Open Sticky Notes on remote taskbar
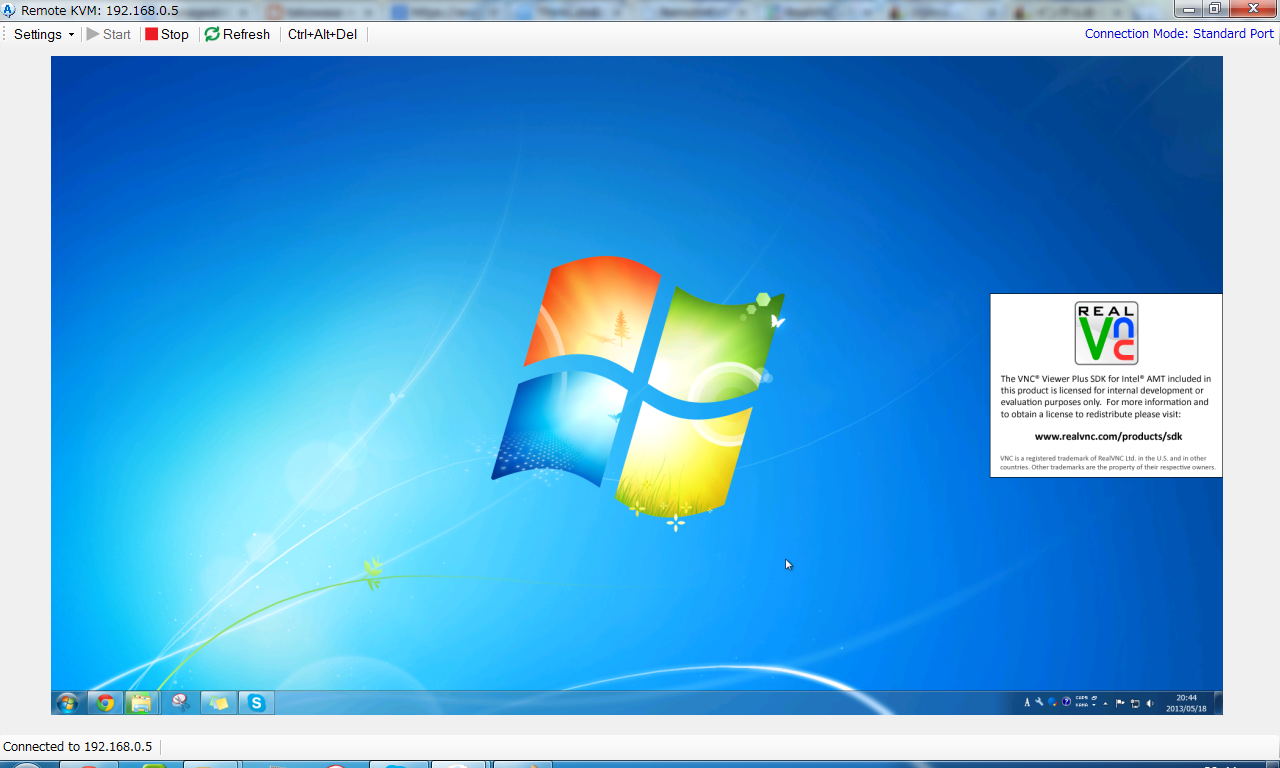 tap(219, 703)
